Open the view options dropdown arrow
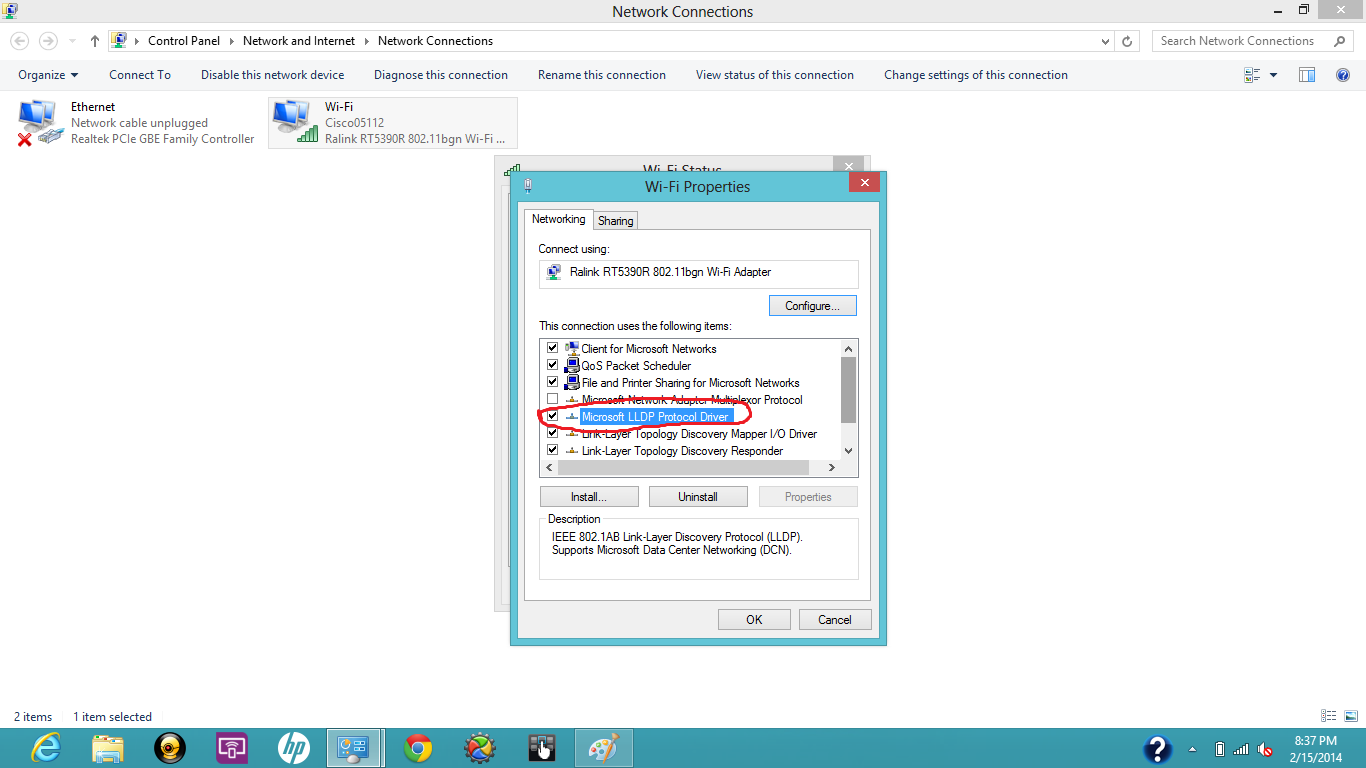The height and width of the screenshot is (768, 1366). (1273, 75)
